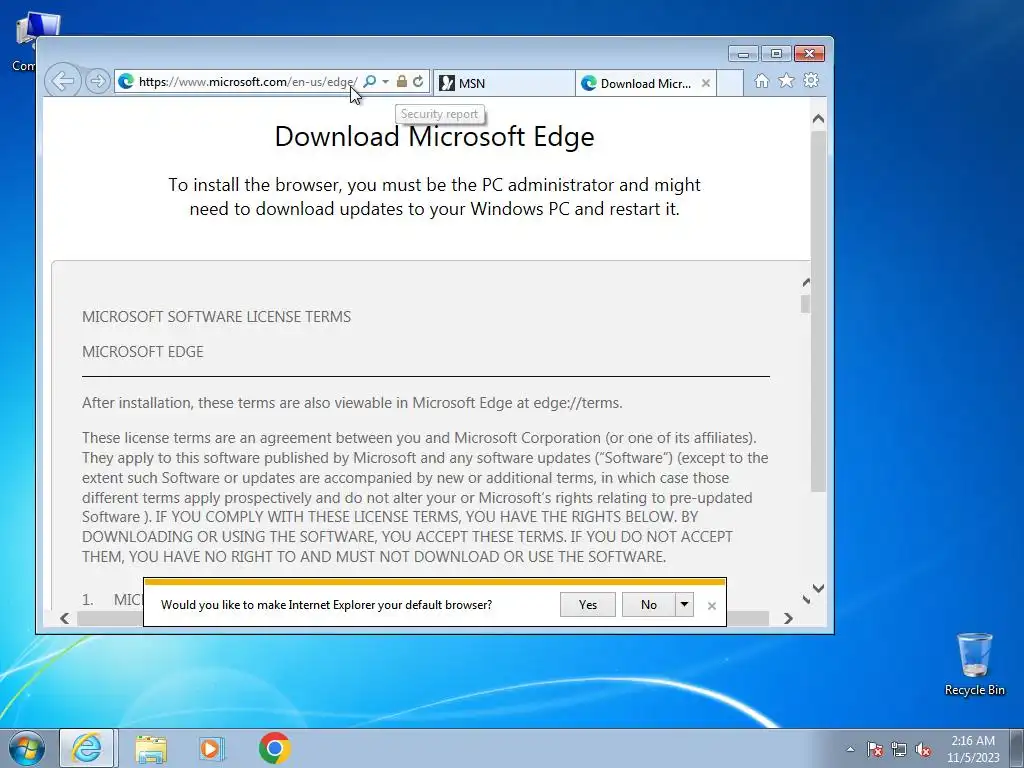Open the taskbar clock showing 2:16 AM
This screenshot has height=768, width=1024.
973,749
